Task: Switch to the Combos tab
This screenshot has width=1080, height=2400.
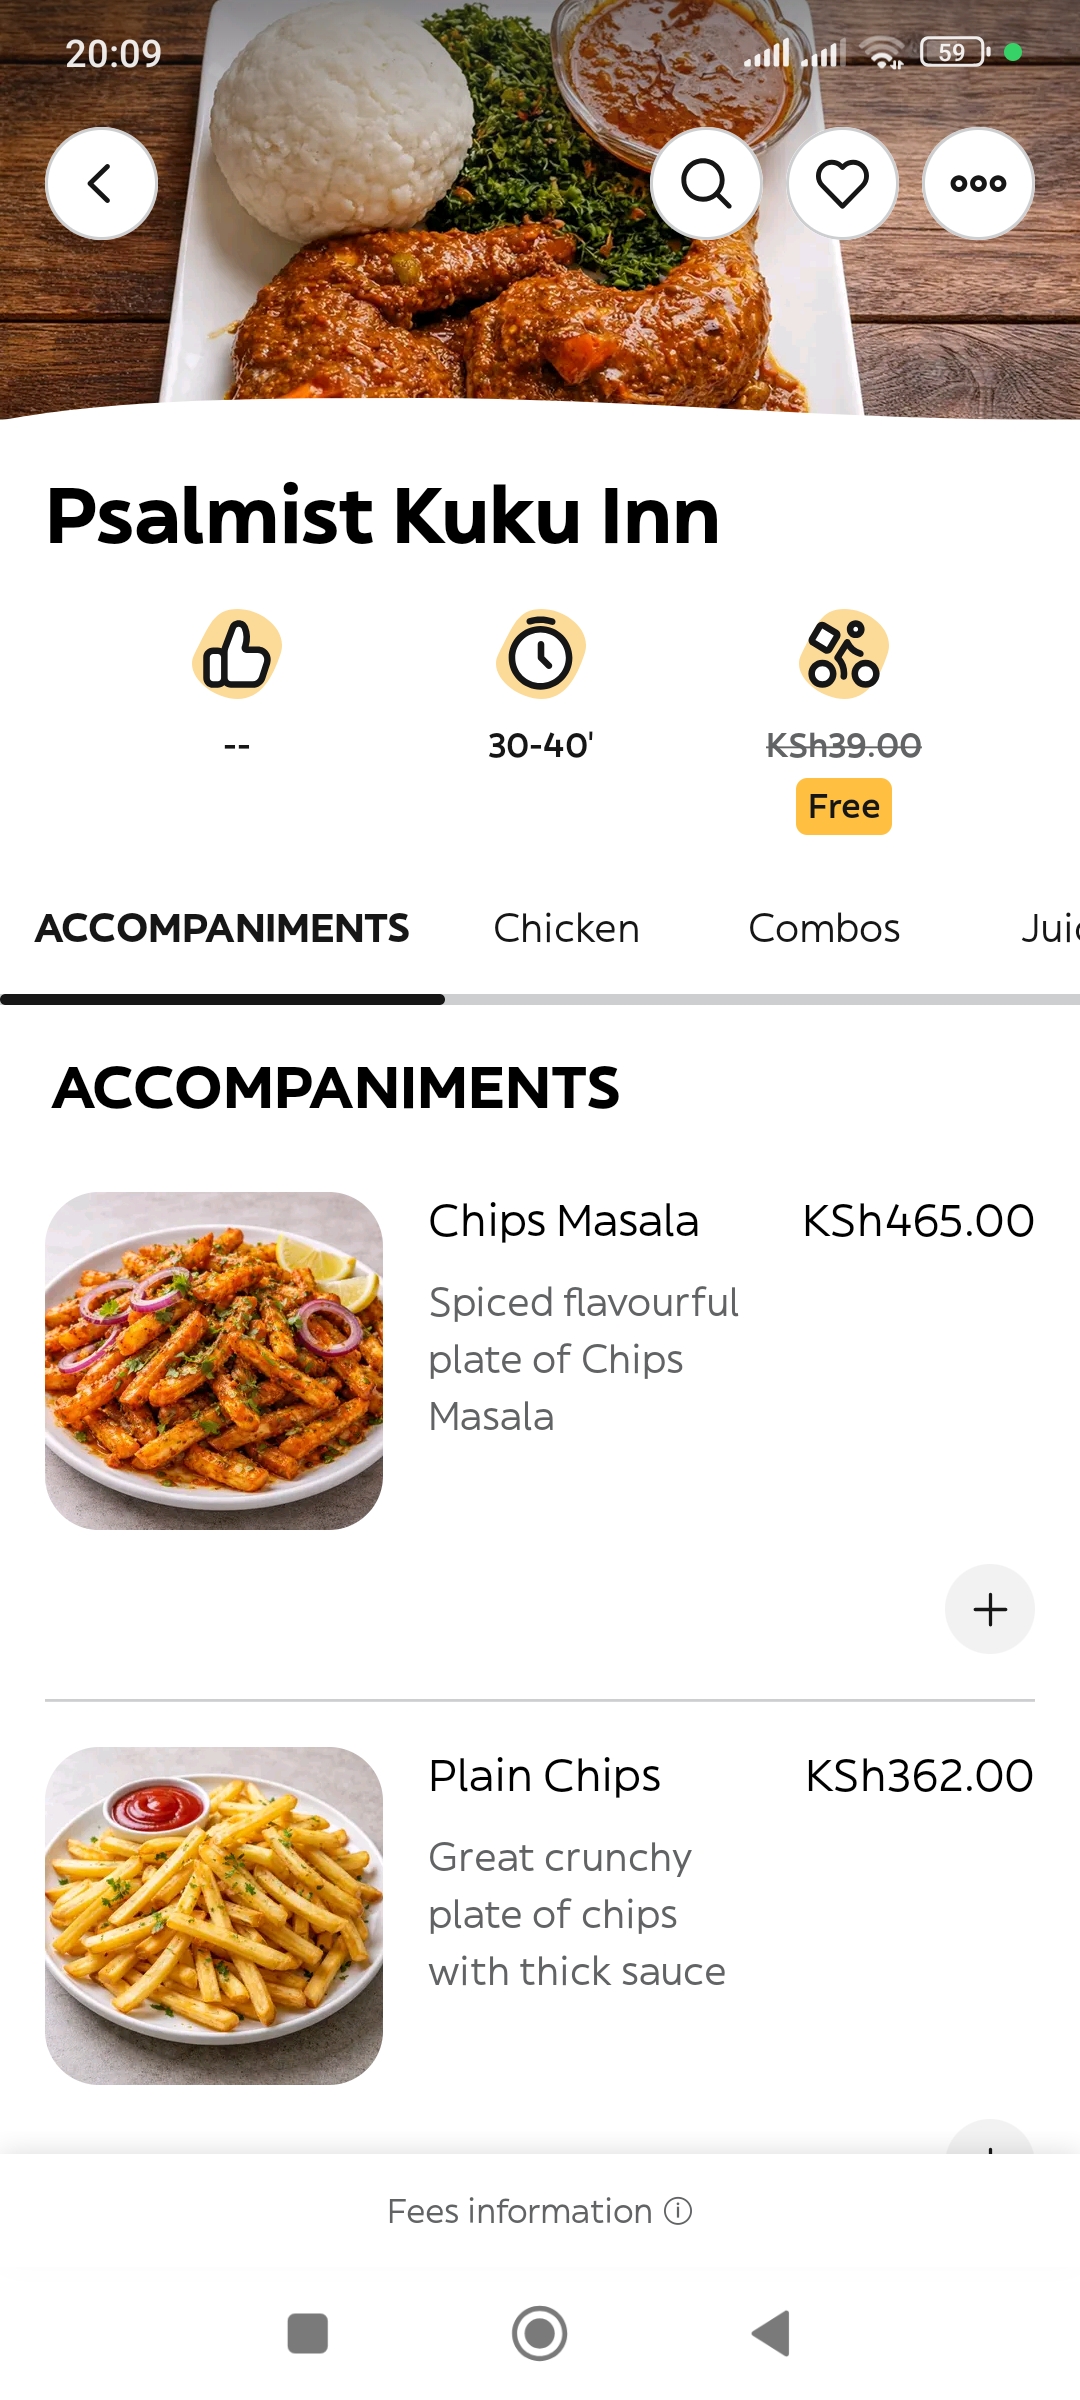Action: [x=824, y=928]
